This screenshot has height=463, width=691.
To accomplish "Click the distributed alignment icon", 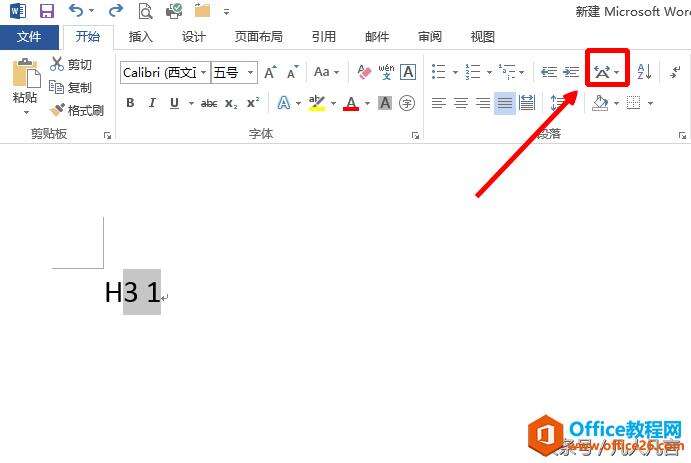I will (527, 103).
